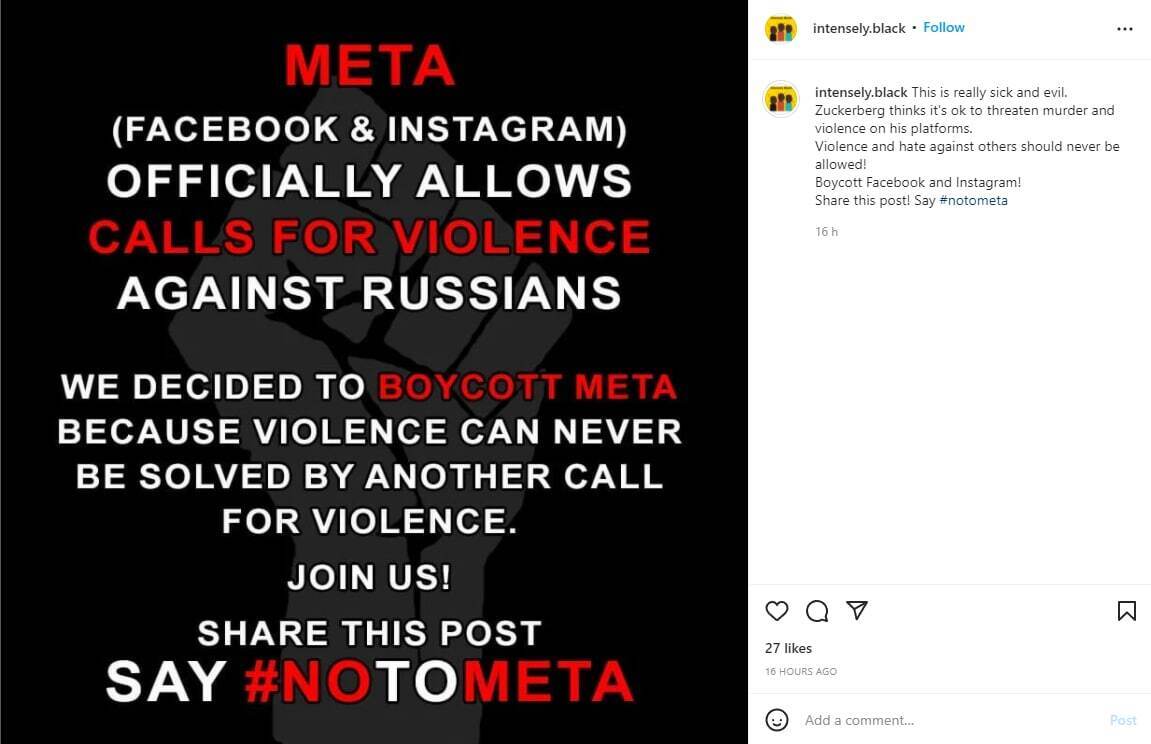This screenshot has height=744, width=1151.
Task: Share post using paper plane icon
Action: 857,610
